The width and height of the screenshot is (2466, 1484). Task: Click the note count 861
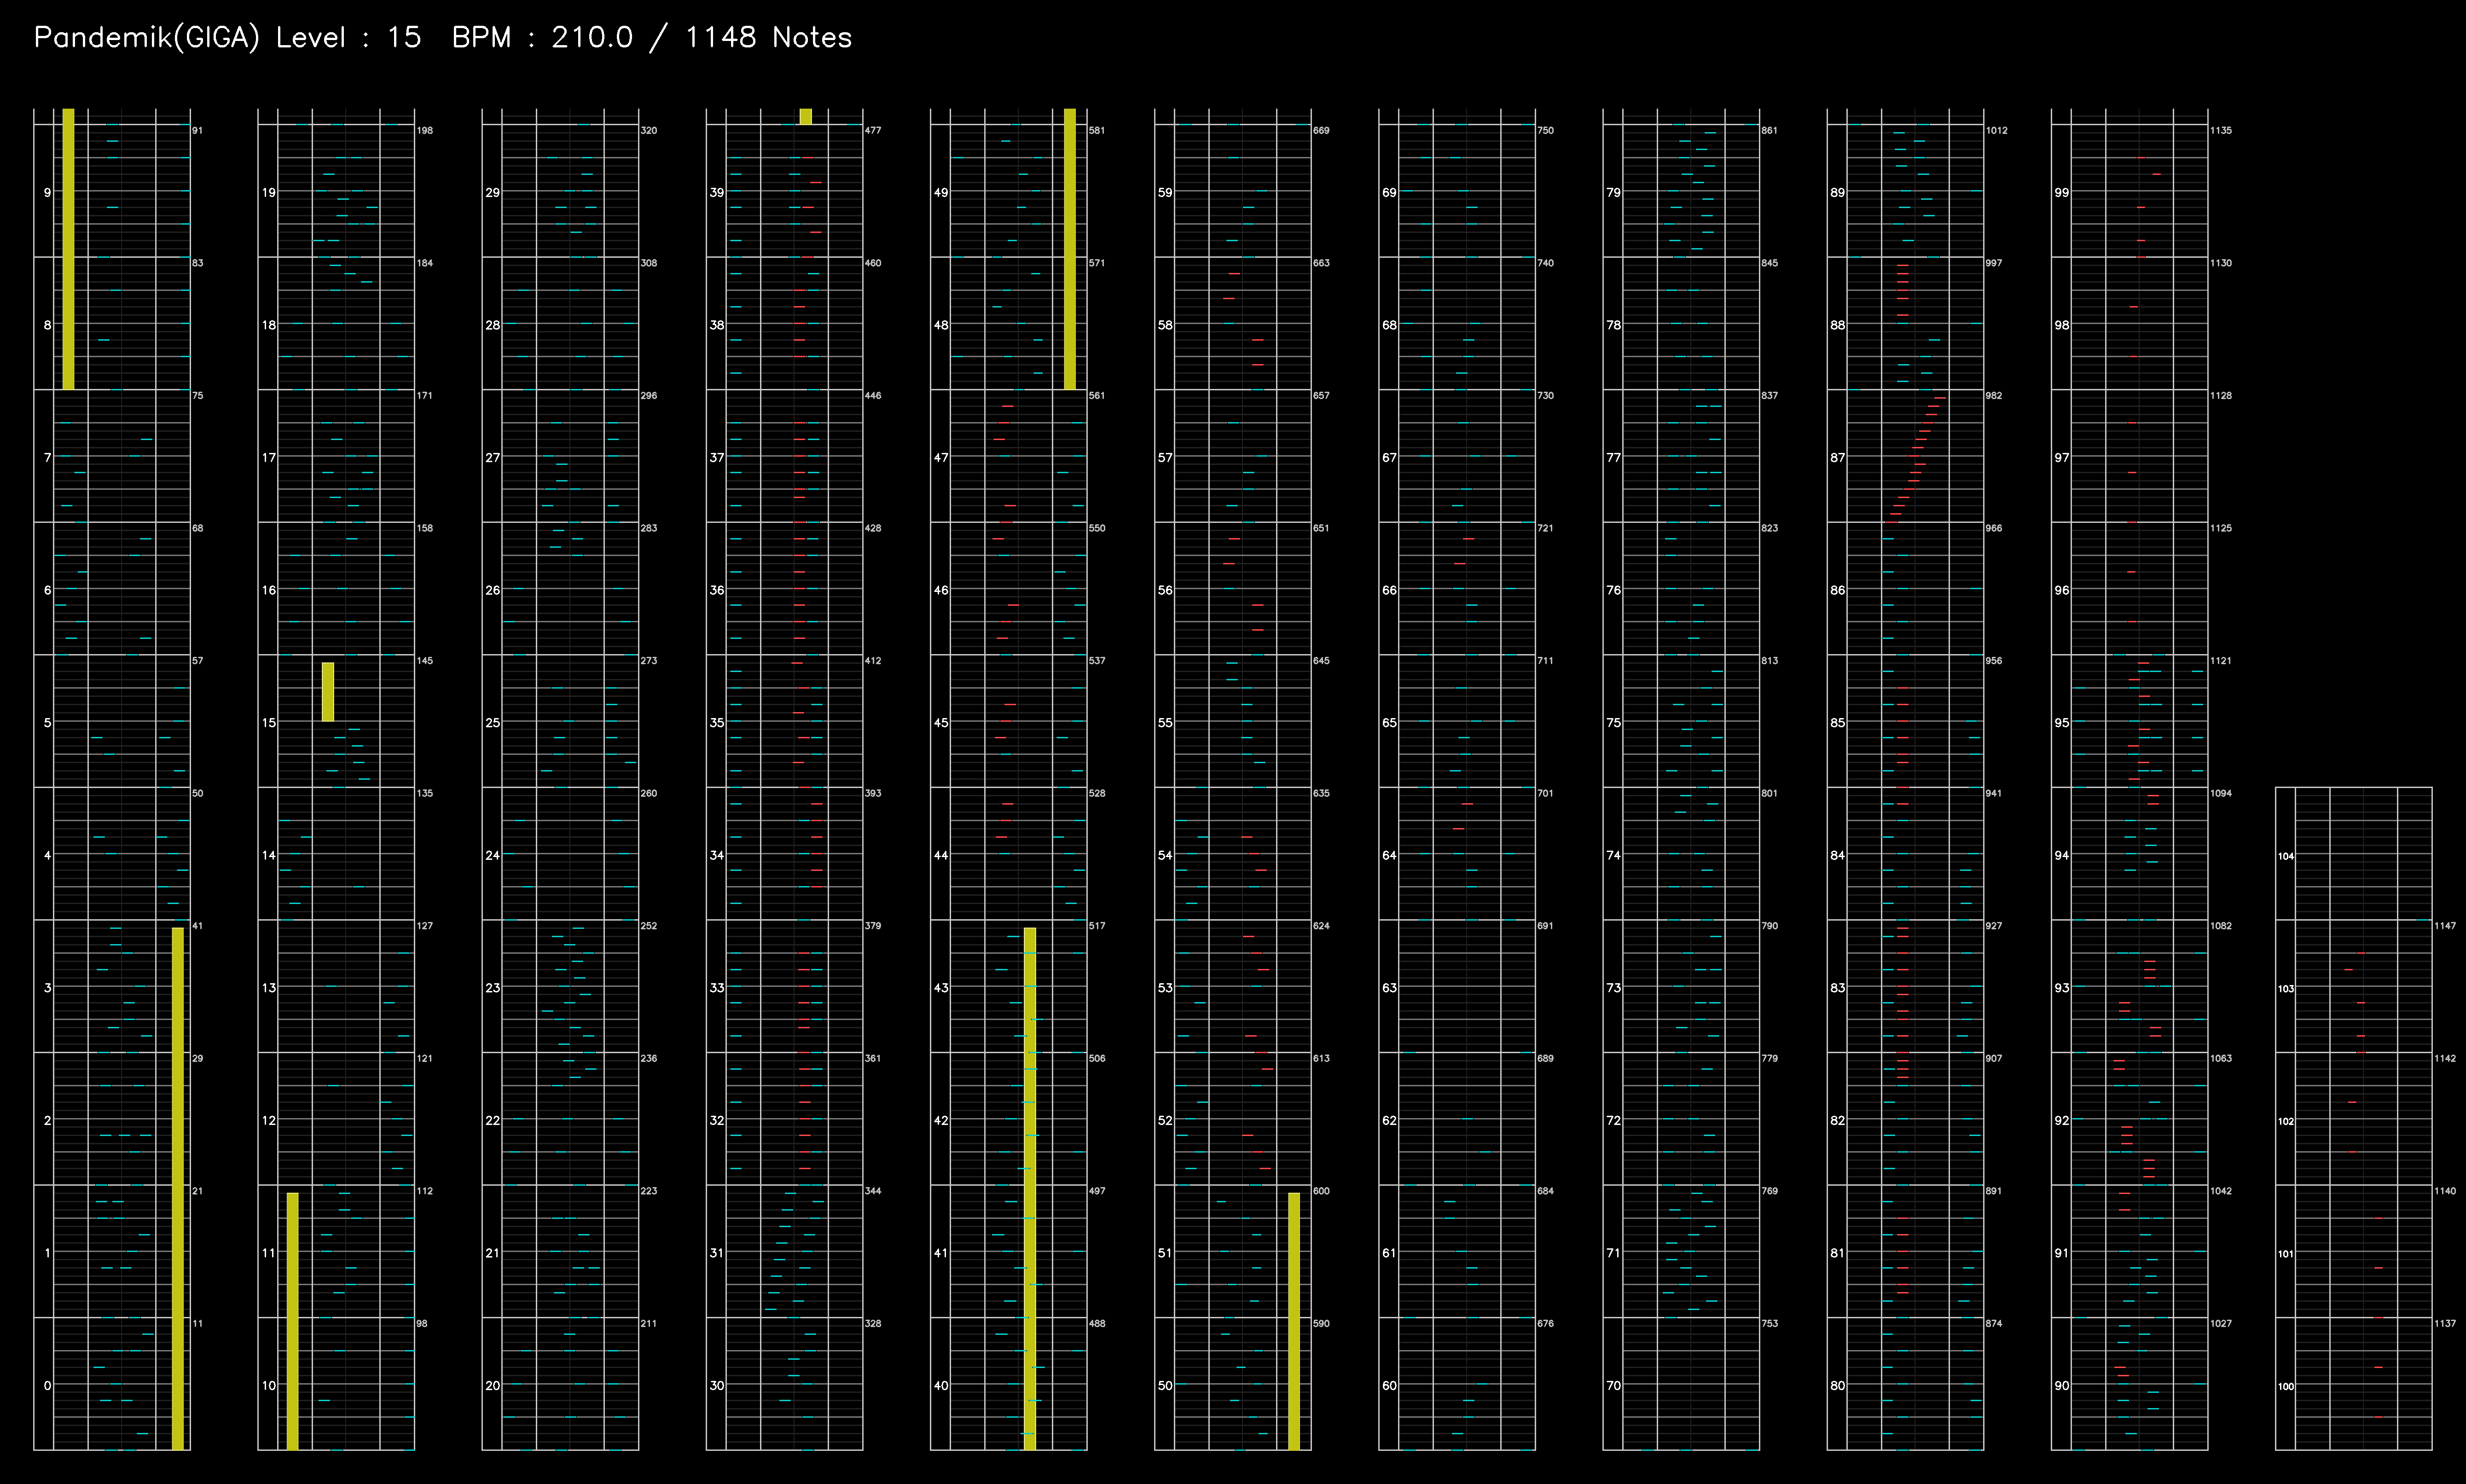[x=1769, y=131]
